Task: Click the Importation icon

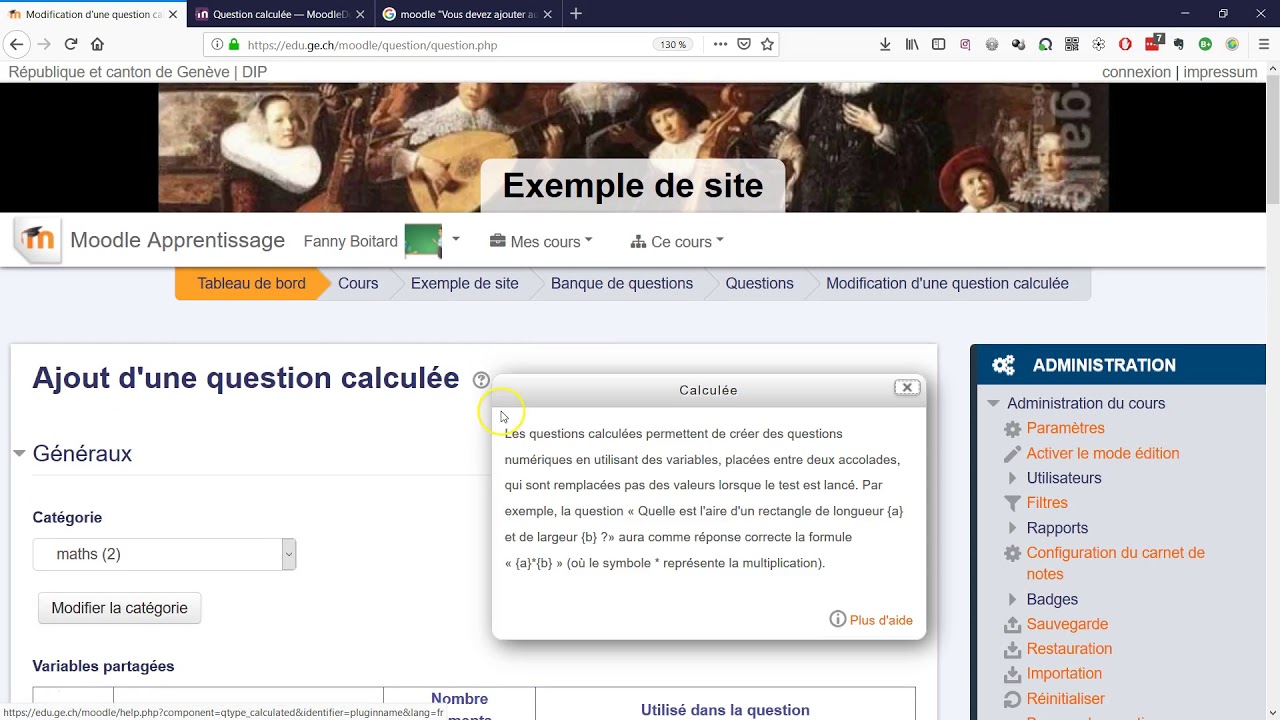Action: click(1012, 675)
